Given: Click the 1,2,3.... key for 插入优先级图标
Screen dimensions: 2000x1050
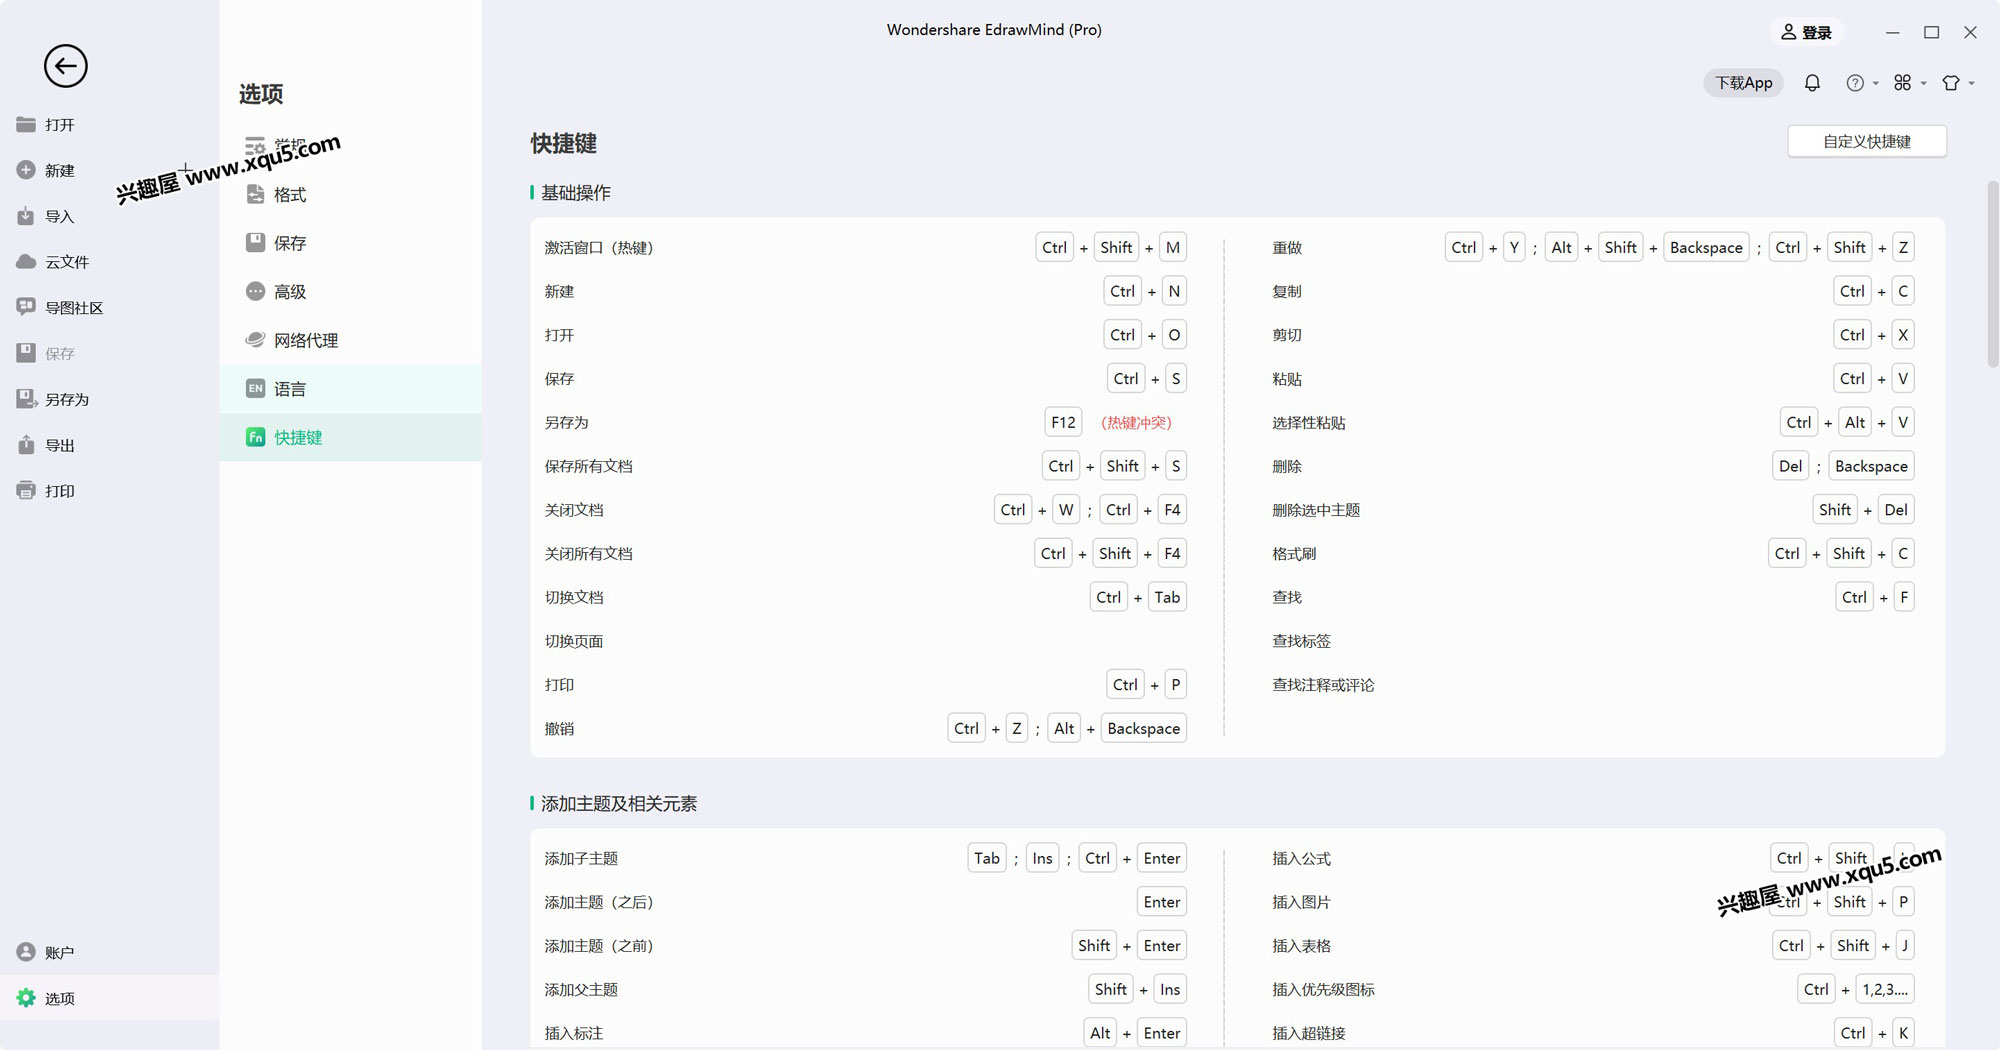Looking at the screenshot, I should 1884,989.
